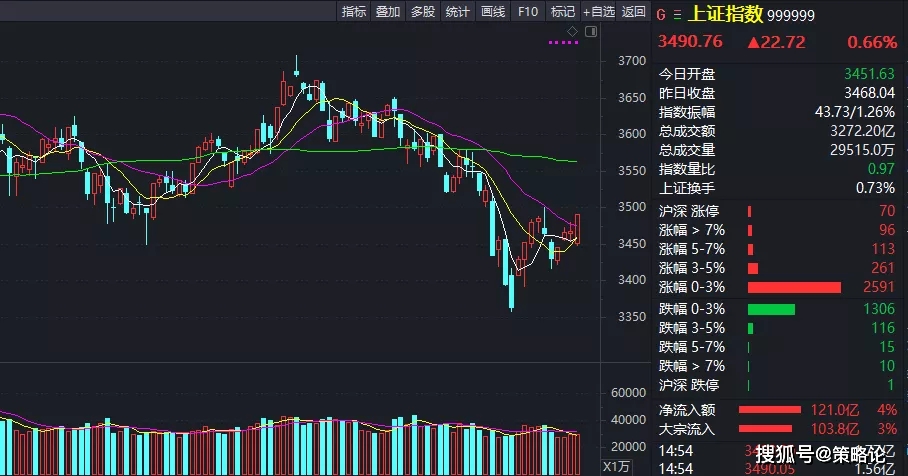Viewport: 908px width, 476px height.
Task: Open the 指标 indicators menu
Action: pos(354,12)
